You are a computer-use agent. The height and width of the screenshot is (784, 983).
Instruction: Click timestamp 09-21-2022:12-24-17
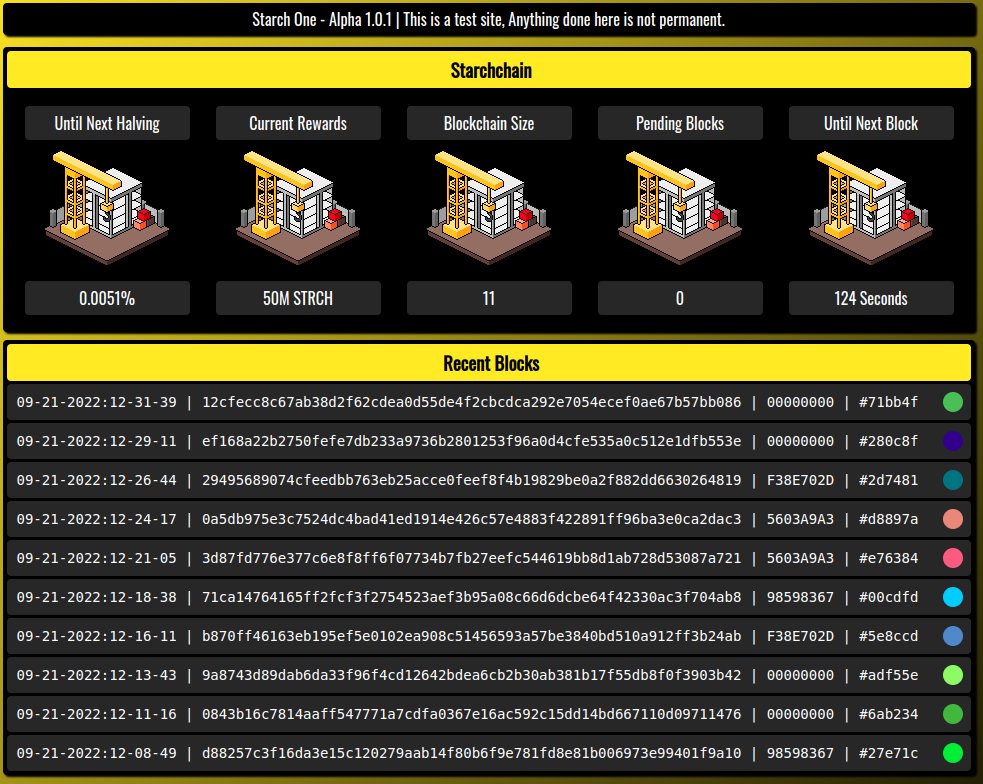coord(97,519)
